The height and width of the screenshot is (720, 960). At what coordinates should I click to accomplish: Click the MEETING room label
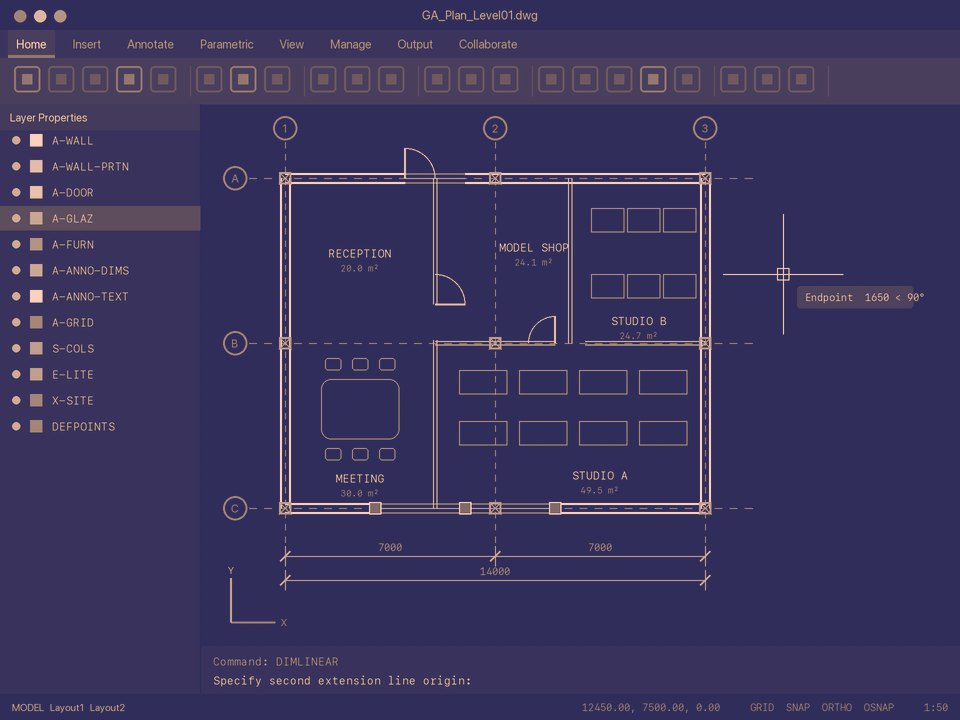click(359, 479)
